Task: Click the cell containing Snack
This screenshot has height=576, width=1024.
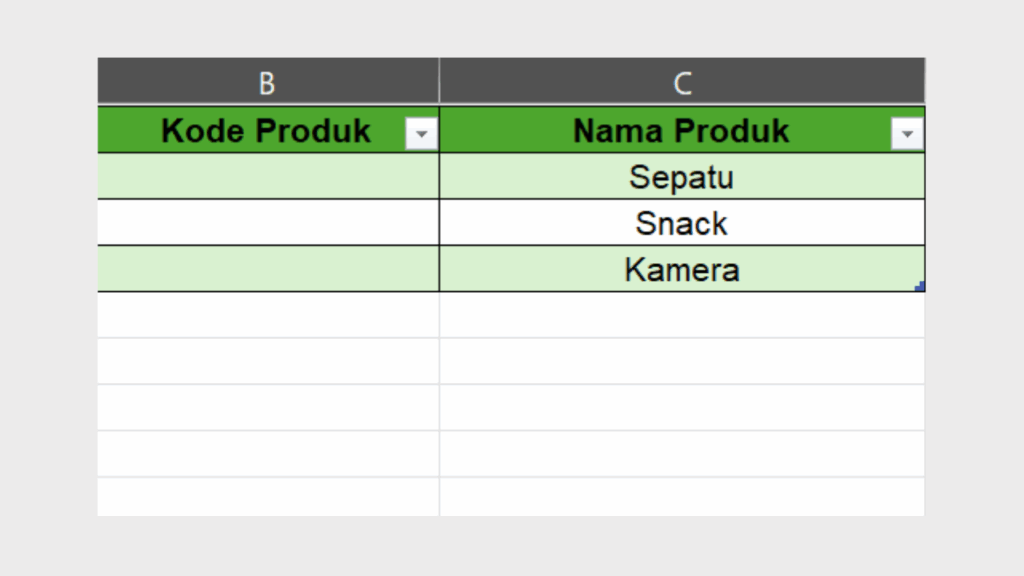Action: [x=680, y=223]
